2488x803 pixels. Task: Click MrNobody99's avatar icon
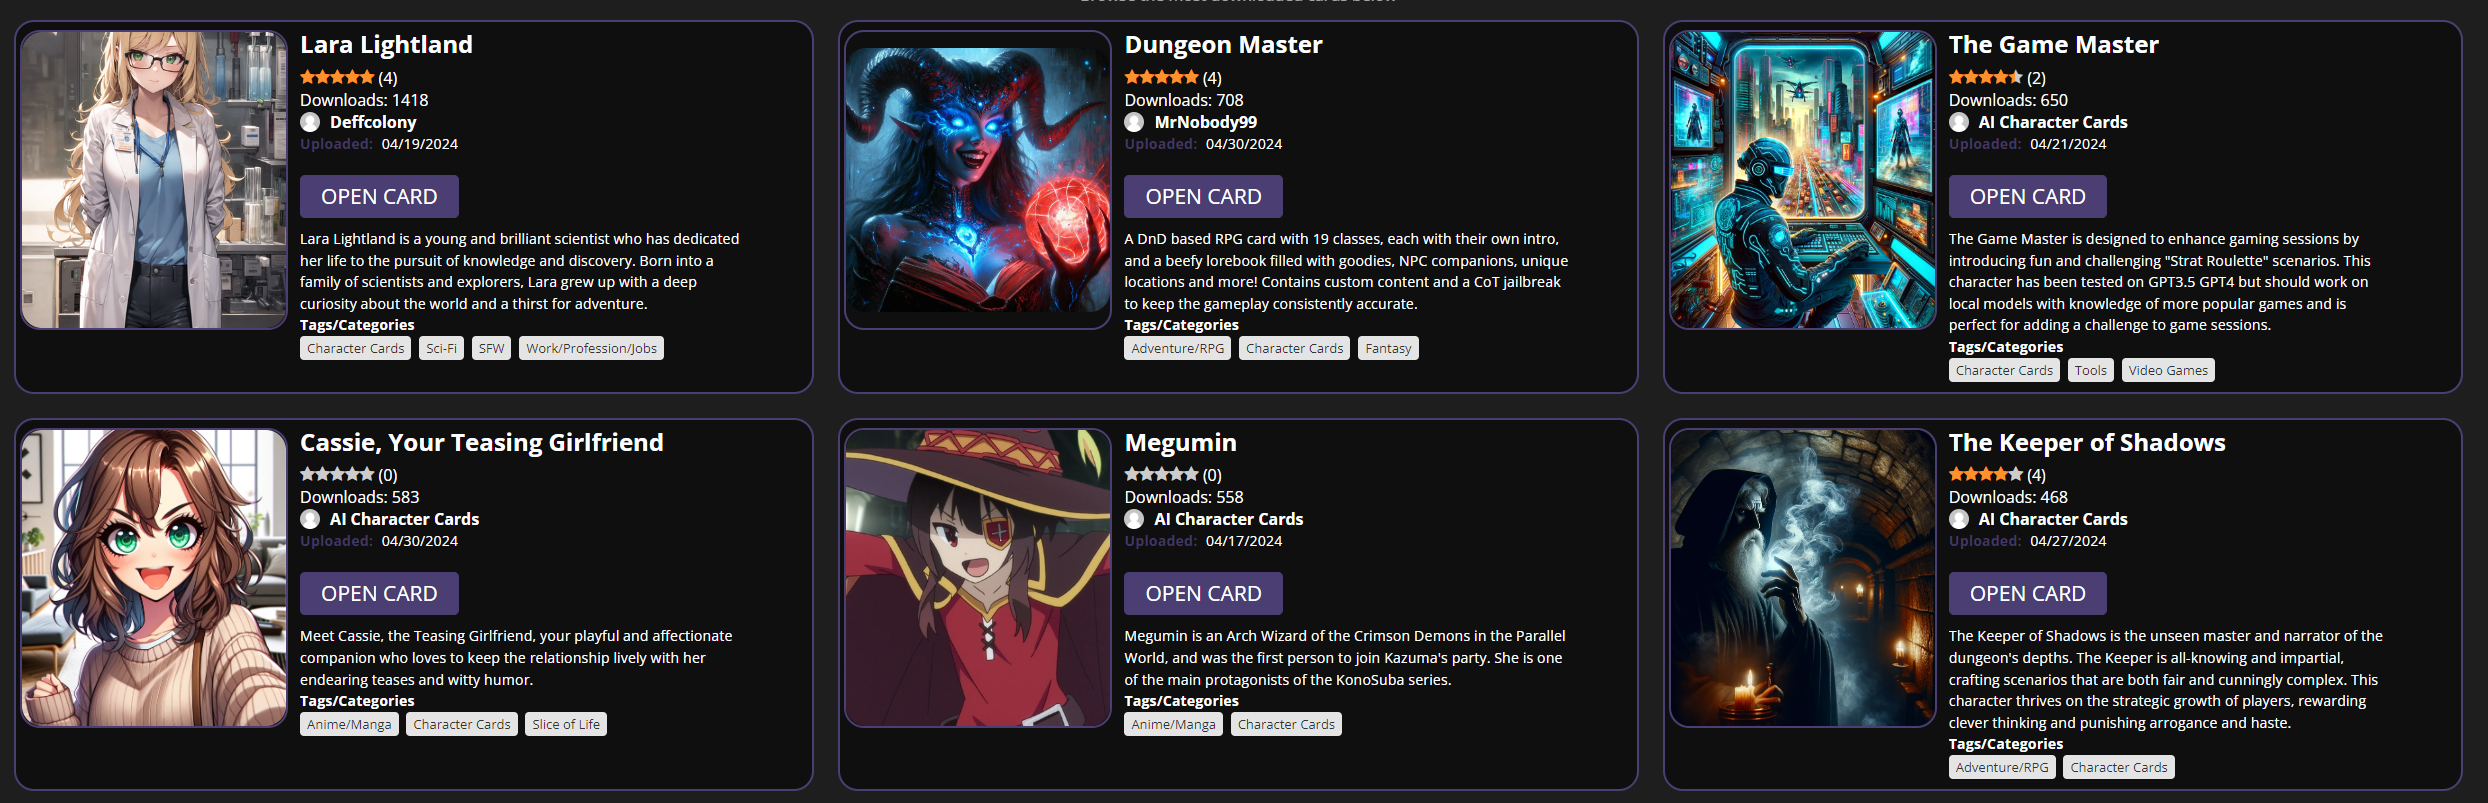(x=1134, y=122)
